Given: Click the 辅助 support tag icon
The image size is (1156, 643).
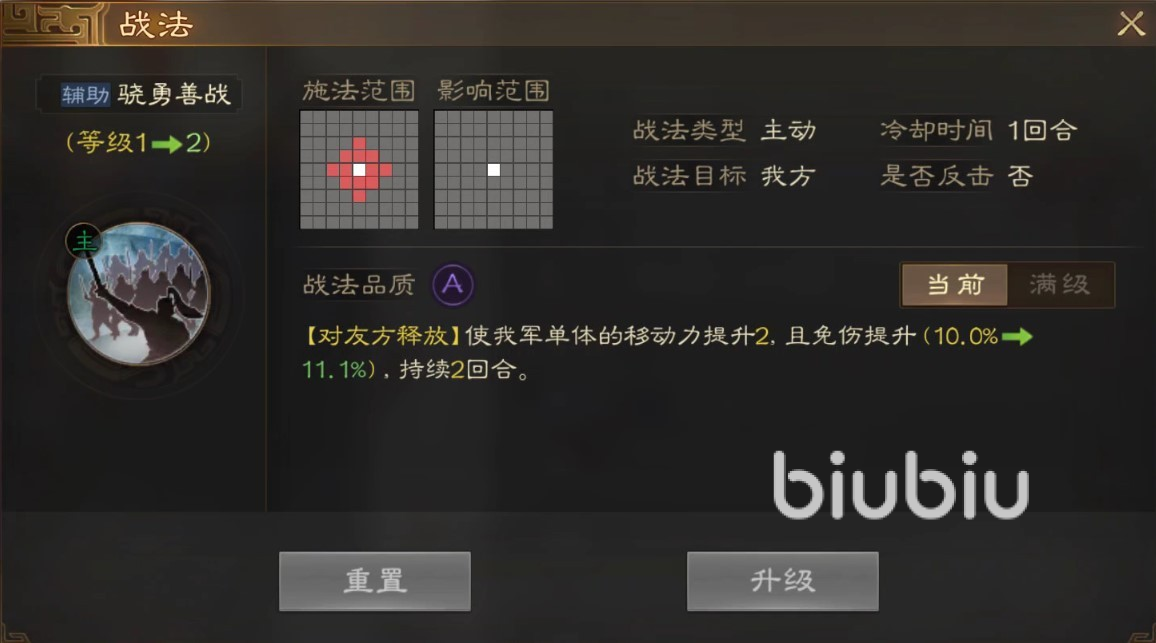Looking at the screenshot, I should click(85, 94).
